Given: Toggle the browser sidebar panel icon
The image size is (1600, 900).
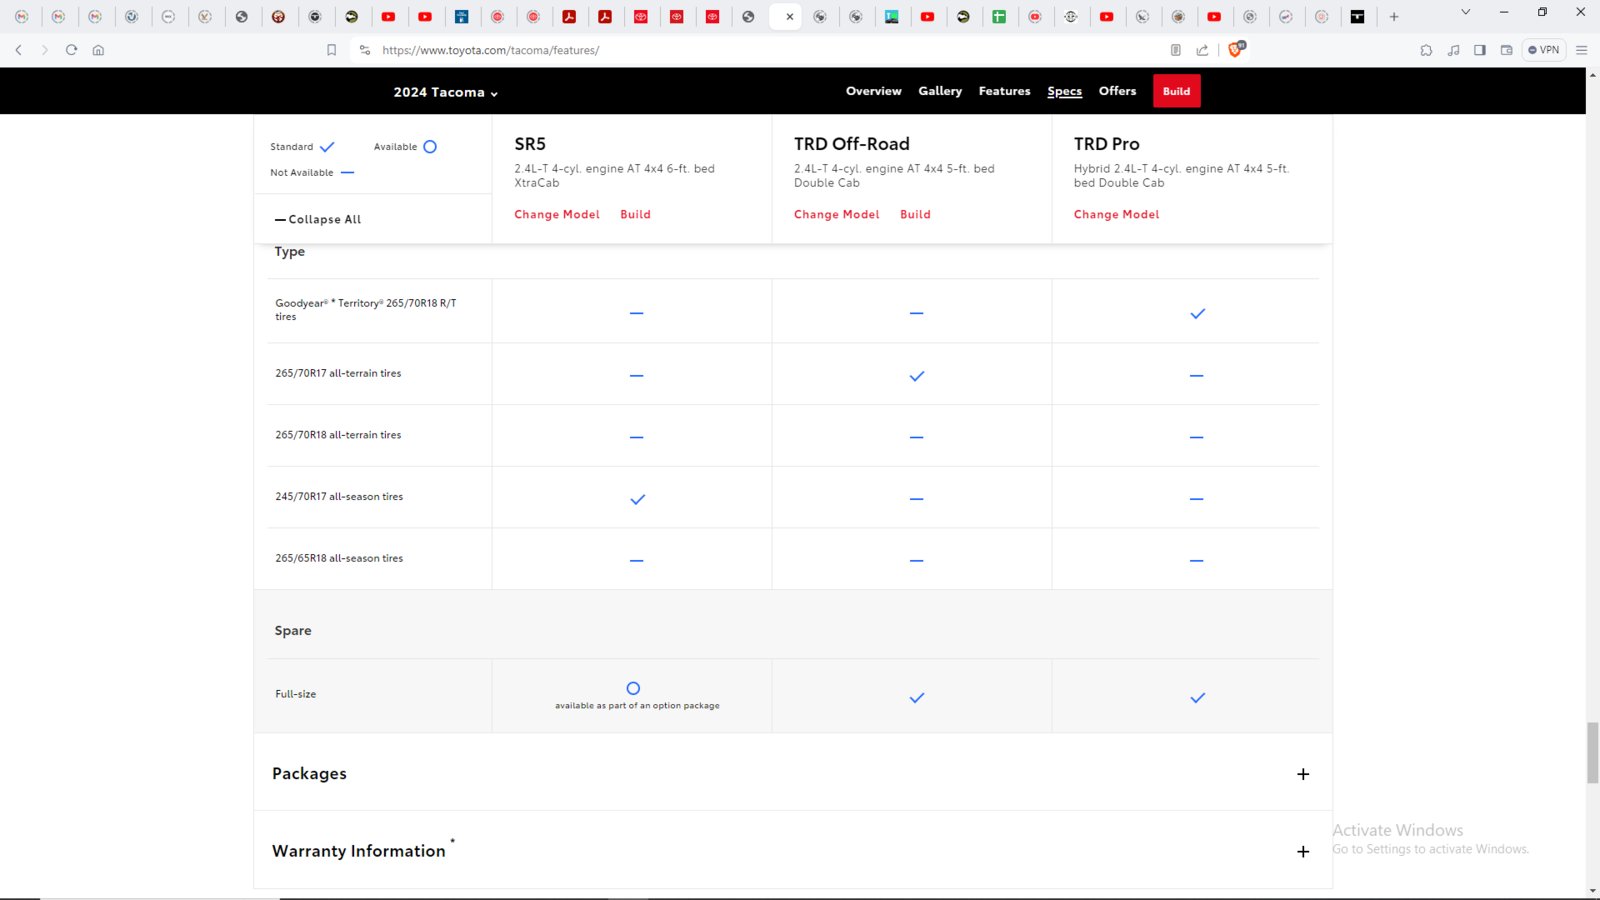Looking at the screenshot, I should [1480, 50].
